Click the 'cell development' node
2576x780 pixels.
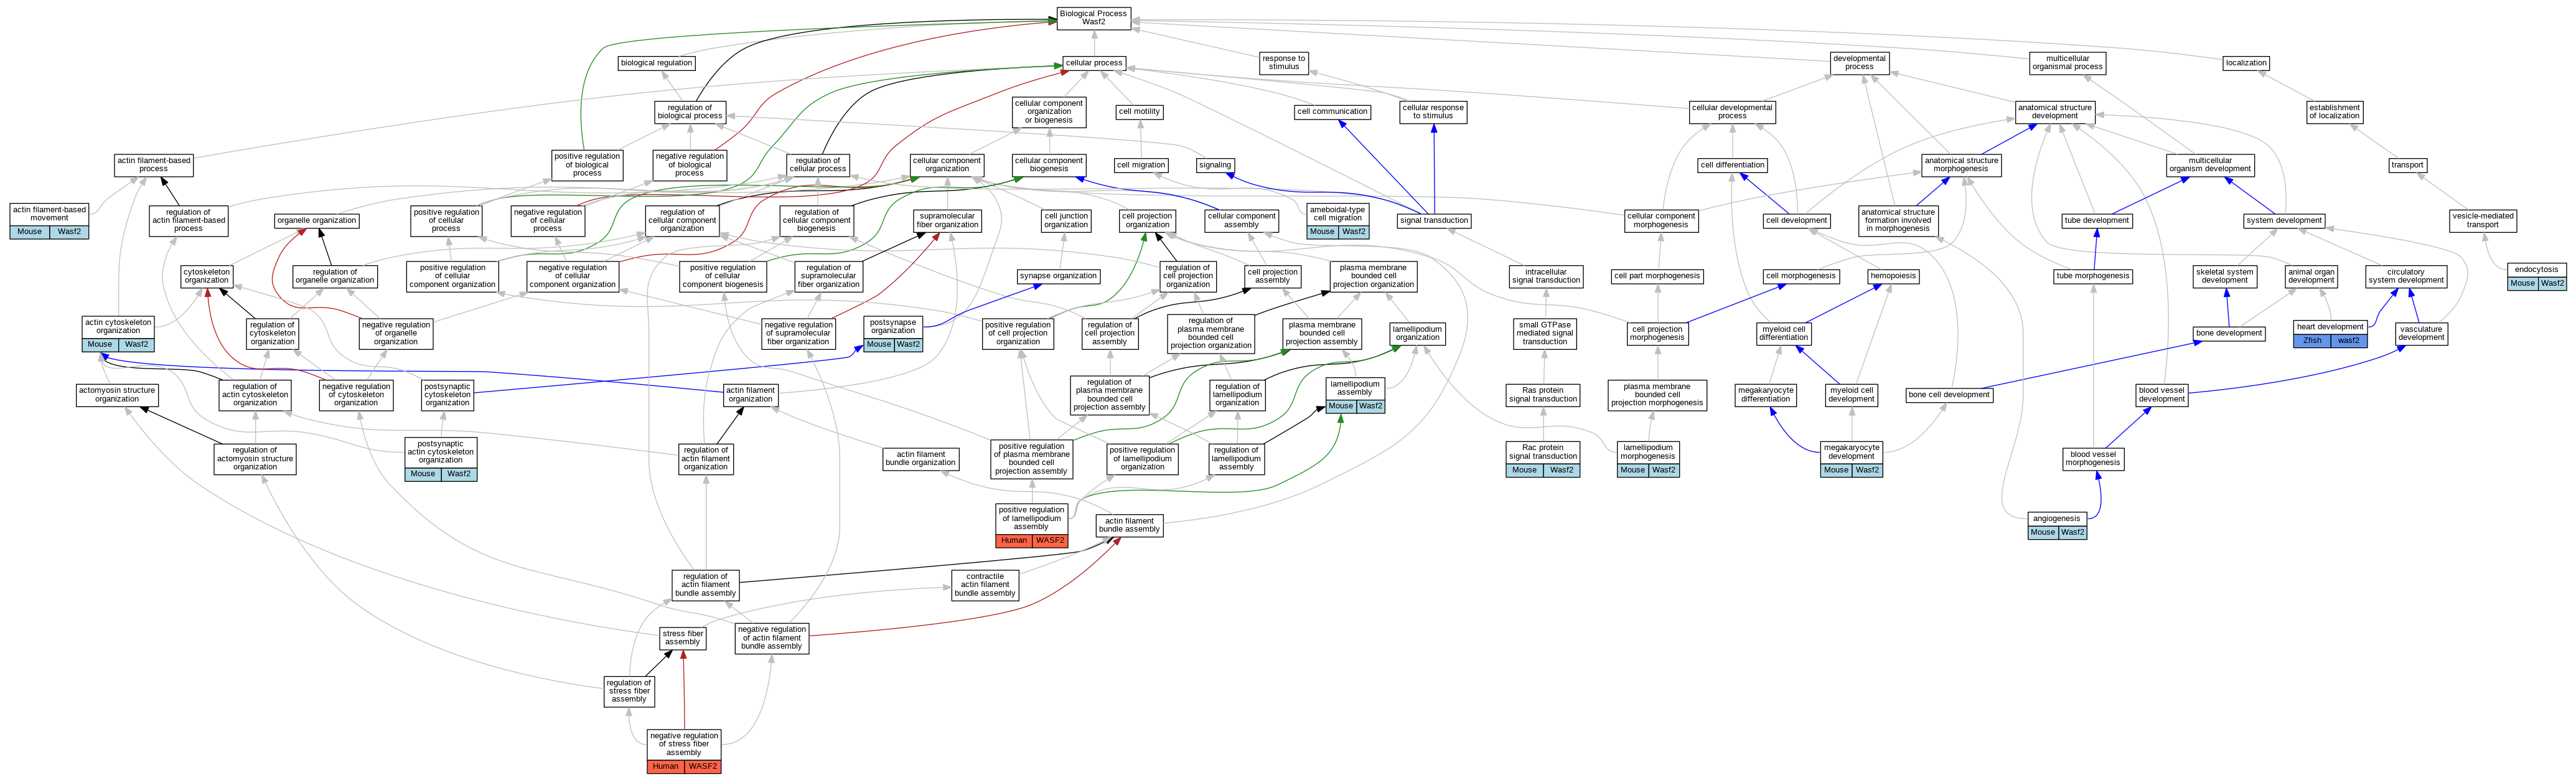click(x=1796, y=221)
